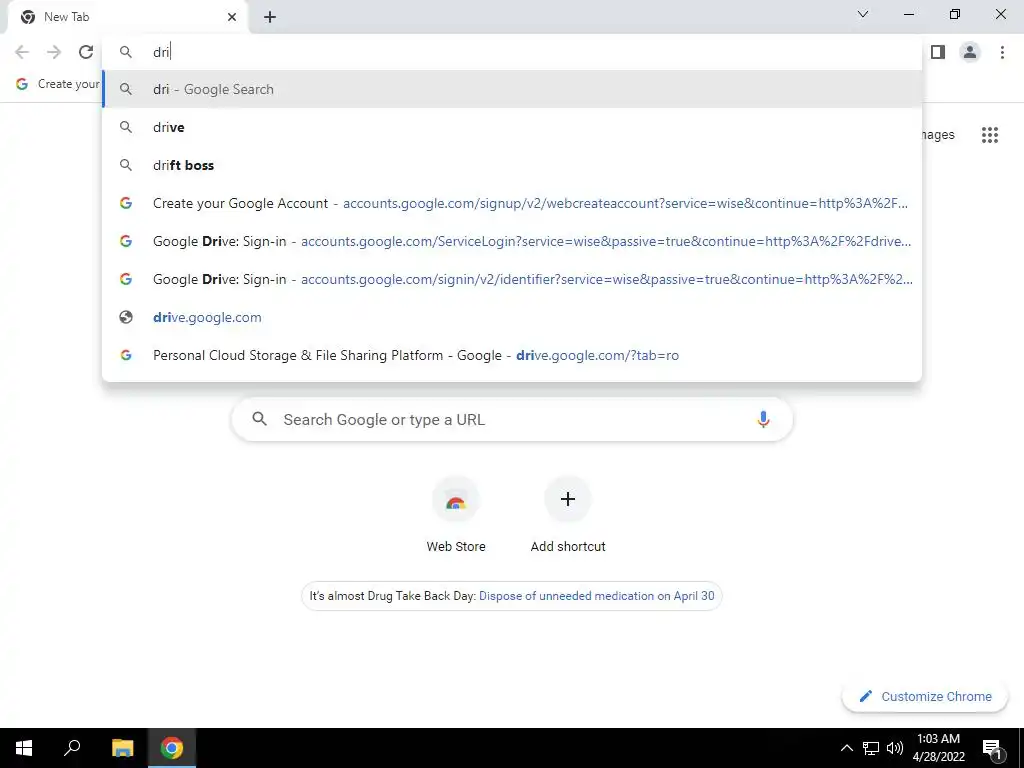
Task: Open the volume tray icon
Action: pyautogui.click(x=895, y=748)
